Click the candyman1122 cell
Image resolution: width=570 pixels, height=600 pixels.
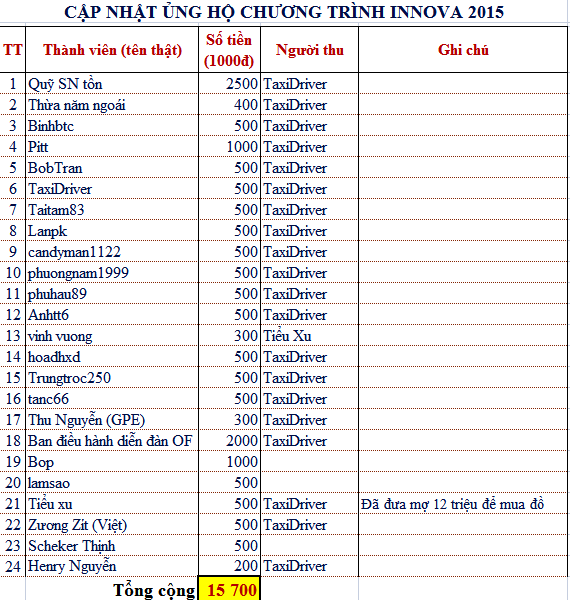(112, 251)
